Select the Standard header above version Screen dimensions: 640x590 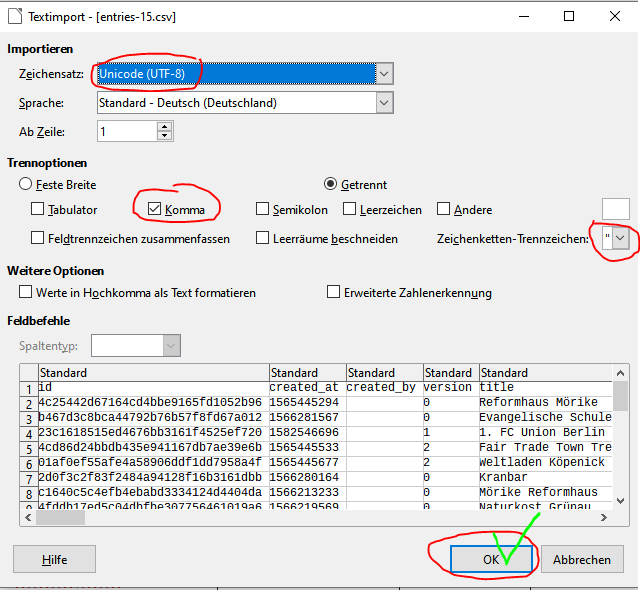pos(451,373)
